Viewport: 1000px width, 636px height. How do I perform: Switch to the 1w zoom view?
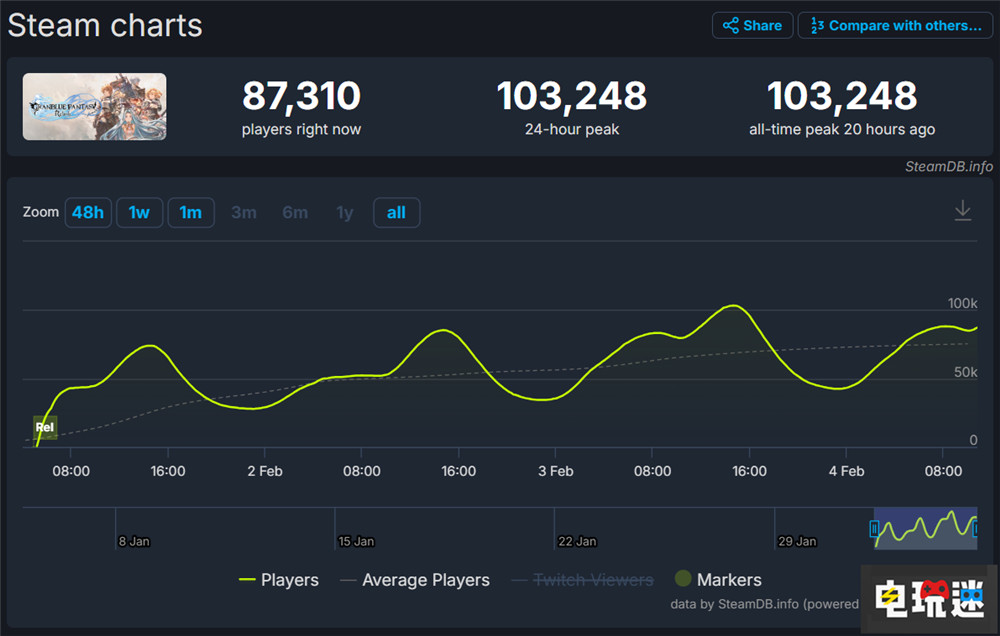pos(139,212)
